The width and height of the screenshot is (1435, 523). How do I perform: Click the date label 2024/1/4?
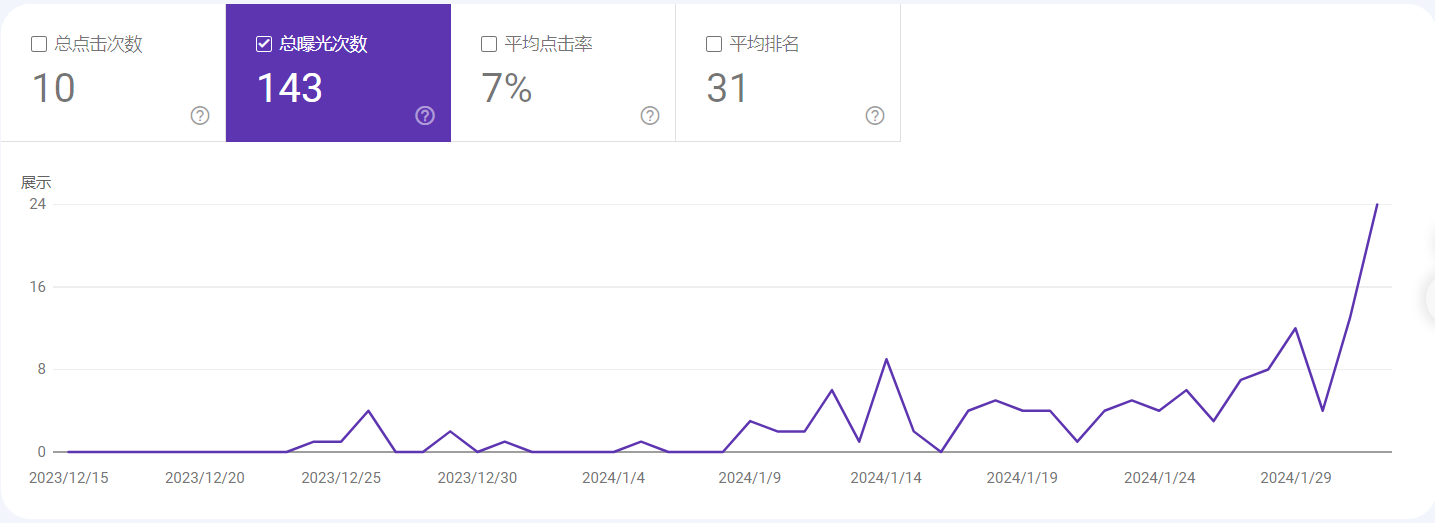[614, 478]
